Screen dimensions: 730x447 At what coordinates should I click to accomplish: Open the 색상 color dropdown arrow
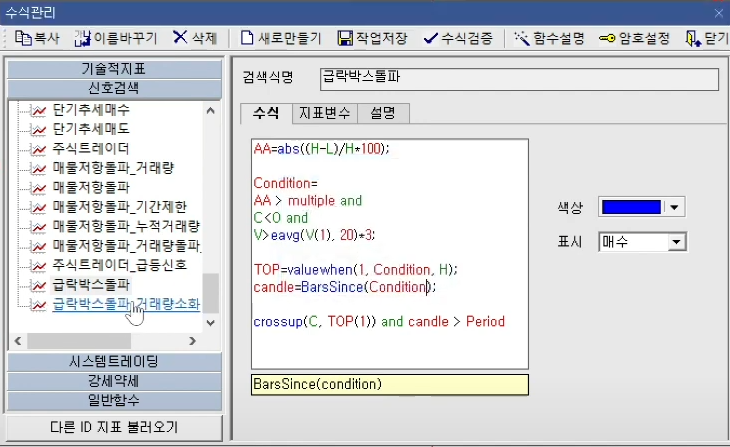tap(674, 207)
